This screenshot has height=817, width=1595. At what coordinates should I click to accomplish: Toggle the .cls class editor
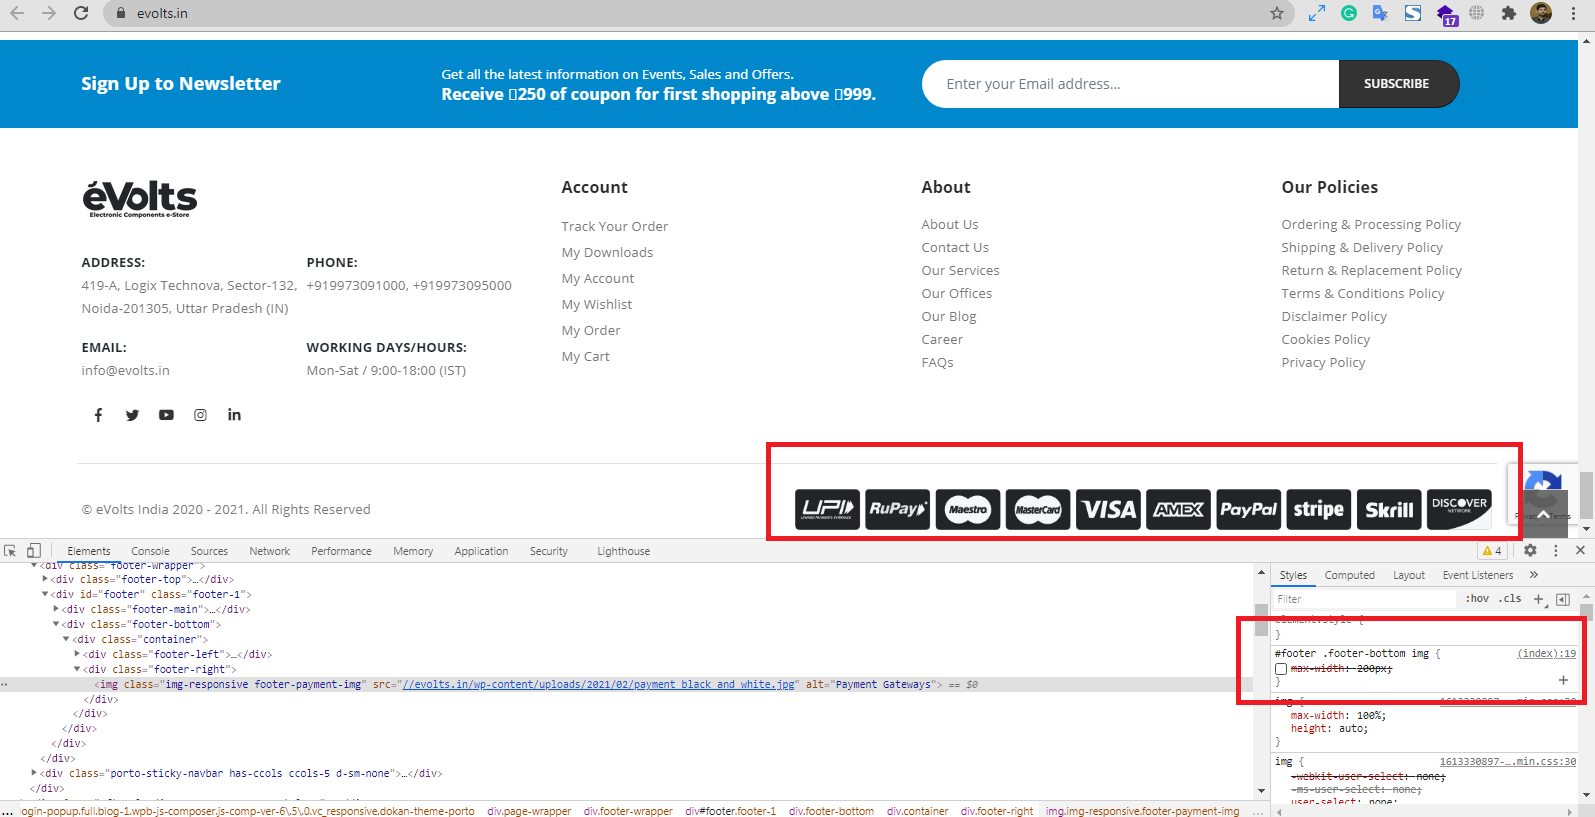pos(1510,599)
